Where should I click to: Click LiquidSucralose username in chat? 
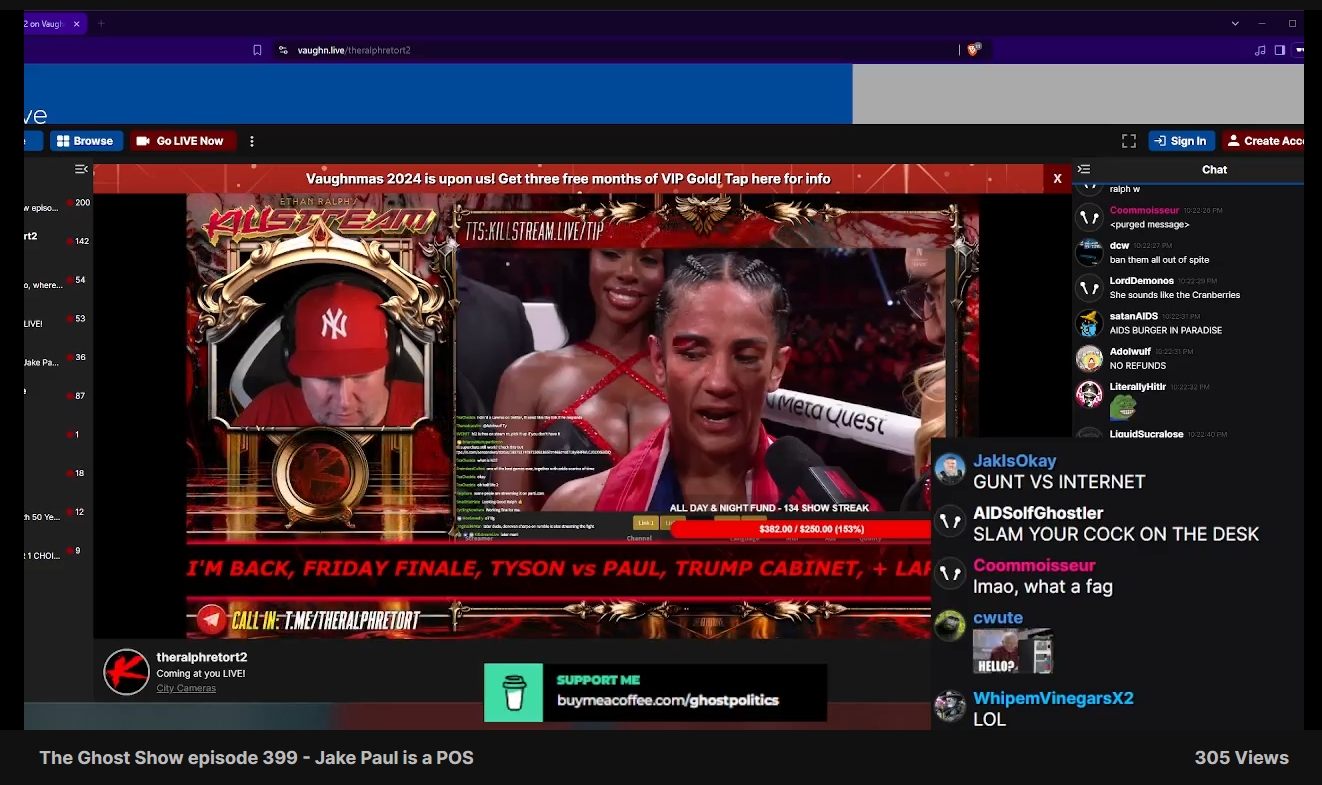point(1146,434)
